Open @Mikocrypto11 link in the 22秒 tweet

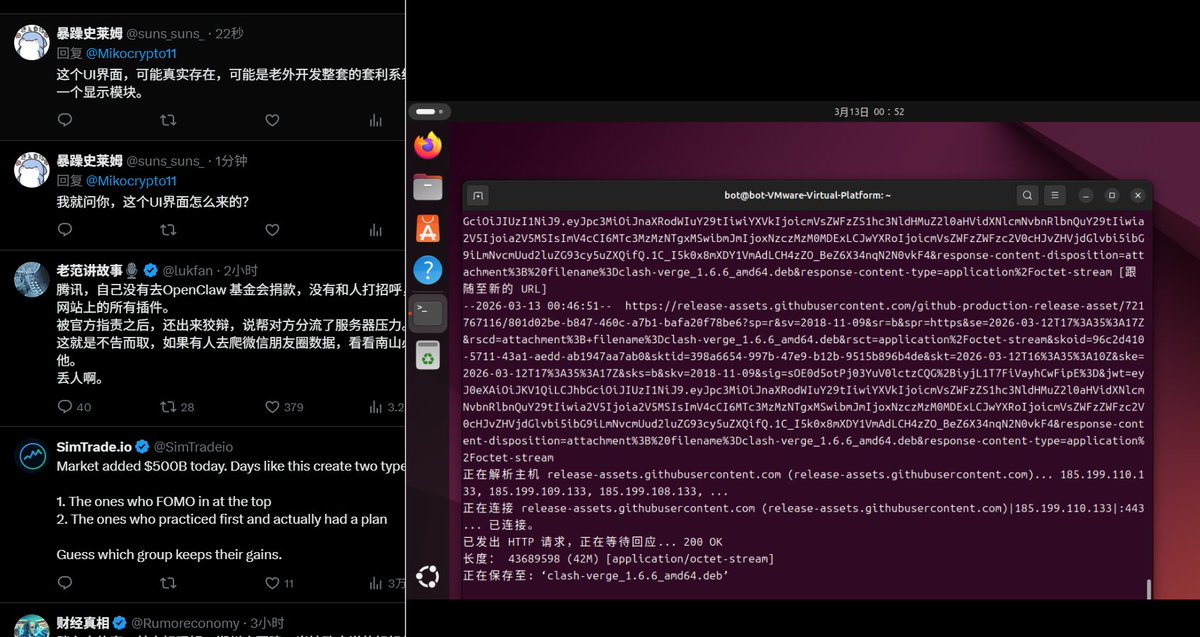pos(131,53)
